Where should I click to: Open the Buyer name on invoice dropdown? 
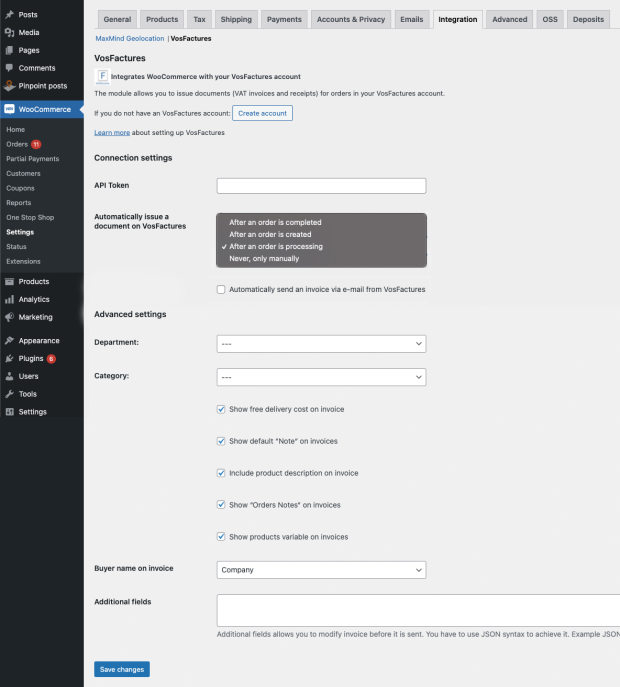point(321,570)
